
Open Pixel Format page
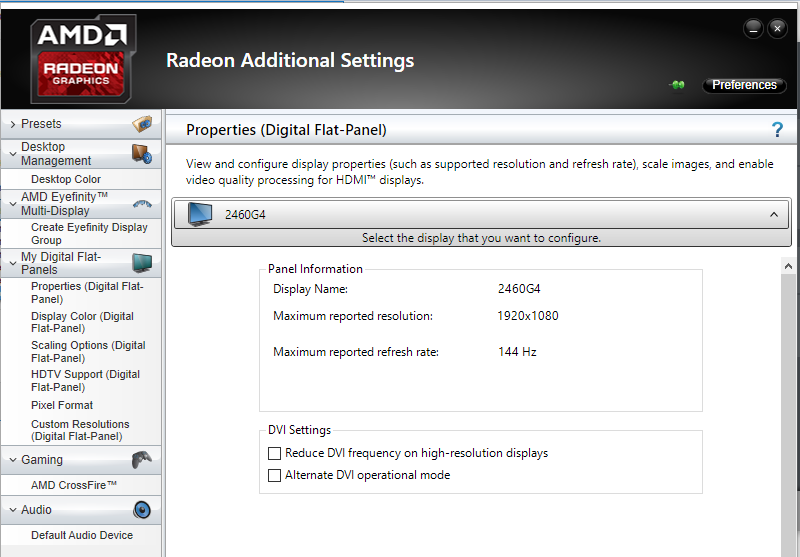(x=62, y=405)
